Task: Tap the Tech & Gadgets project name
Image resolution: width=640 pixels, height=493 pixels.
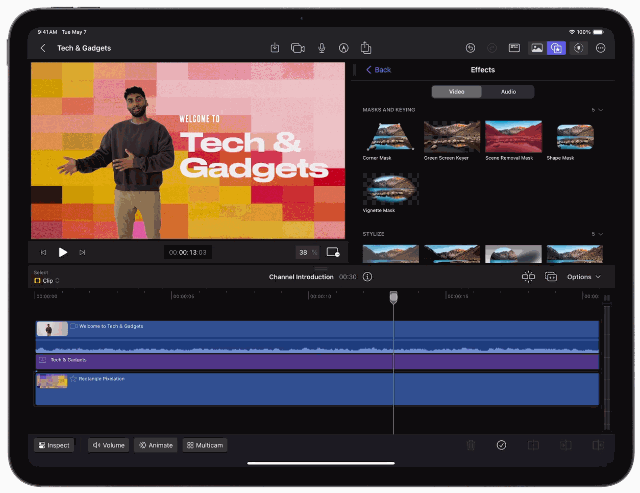Action: coord(84,48)
